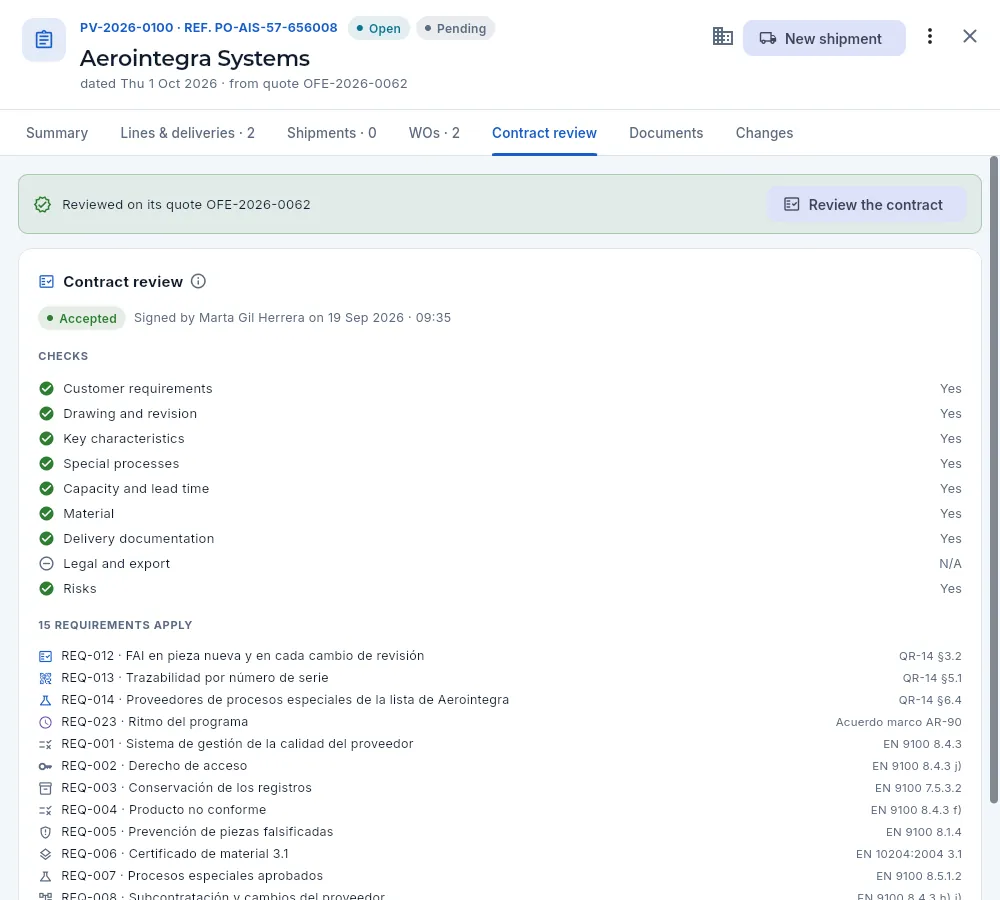Select REQ-014 Proveedores de procesos especiales row

500,700
